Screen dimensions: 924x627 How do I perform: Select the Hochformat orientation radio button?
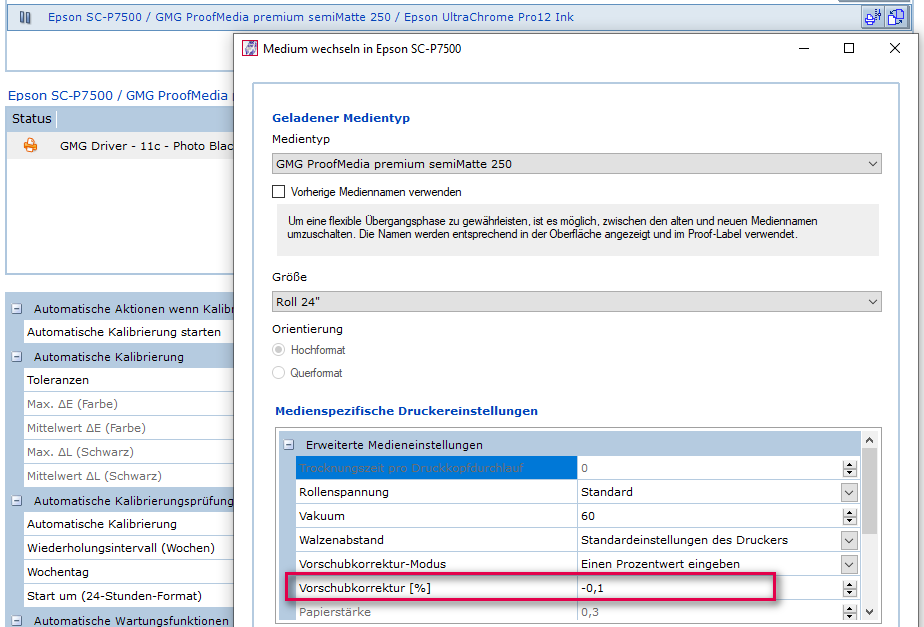click(x=279, y=349)
